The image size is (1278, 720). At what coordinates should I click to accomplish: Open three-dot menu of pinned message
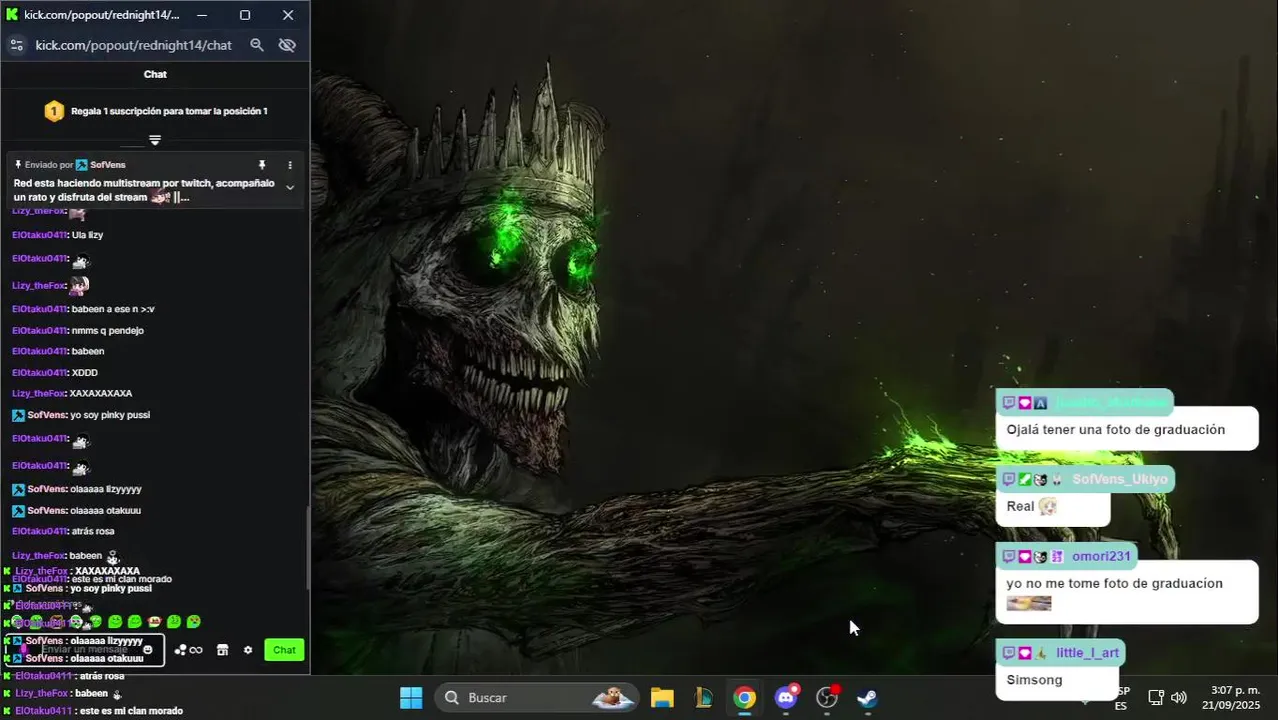290,165
